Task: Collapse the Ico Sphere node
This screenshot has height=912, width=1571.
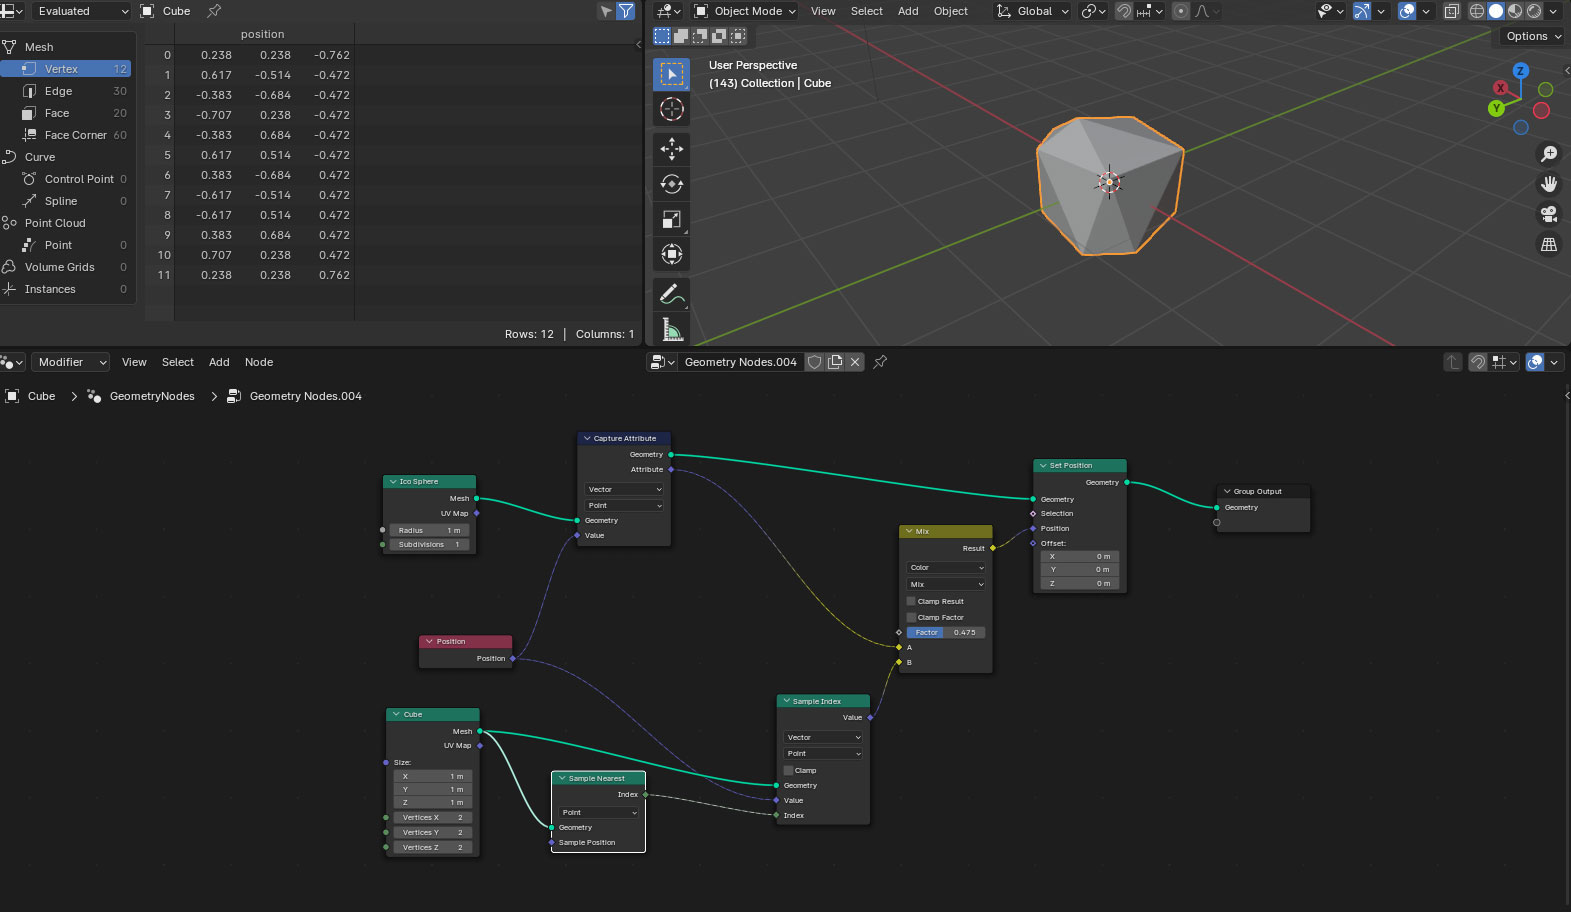Action: 393,482
